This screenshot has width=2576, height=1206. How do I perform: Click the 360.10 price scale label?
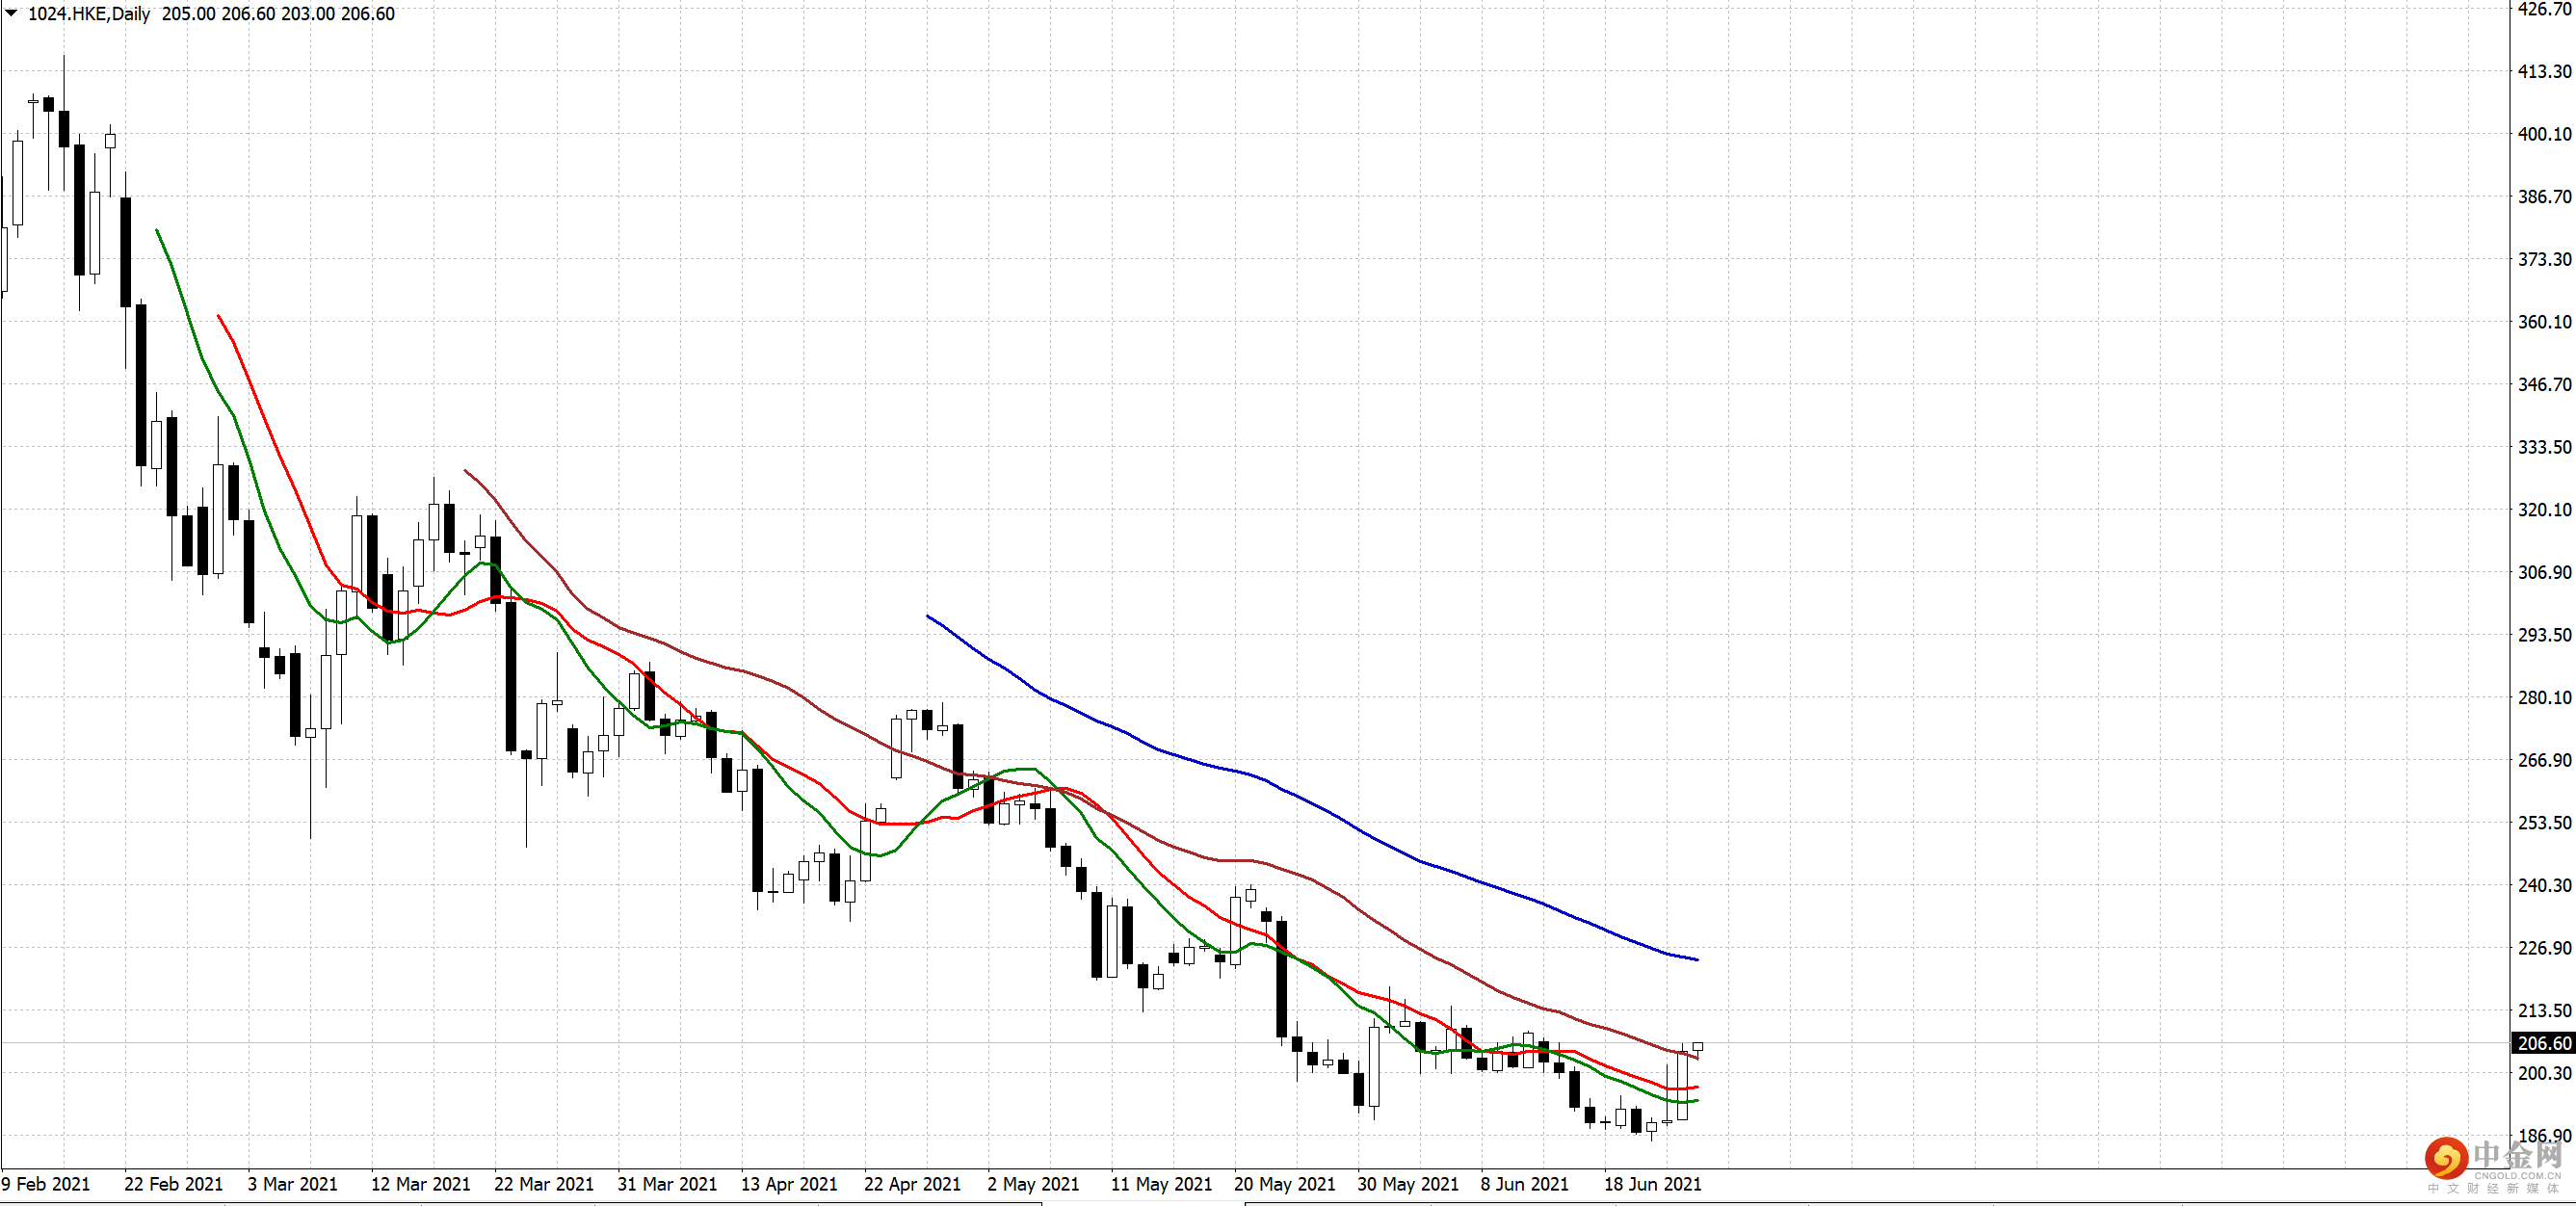point(2543,322)
